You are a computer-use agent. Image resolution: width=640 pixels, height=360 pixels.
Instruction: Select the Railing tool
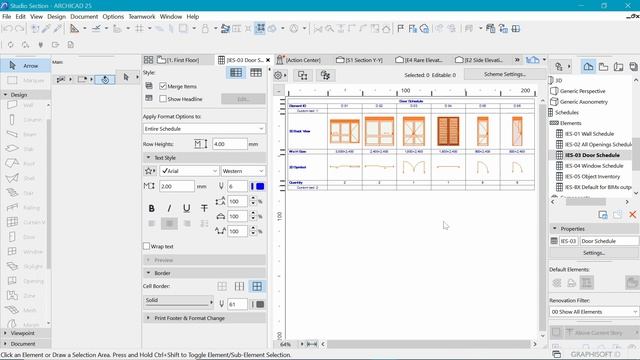pos(25,208)
